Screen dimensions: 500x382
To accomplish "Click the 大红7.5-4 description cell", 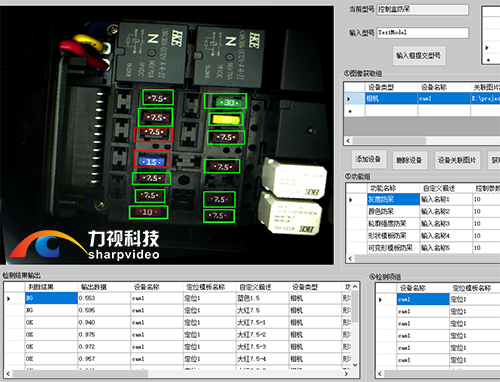I will 263,359.
